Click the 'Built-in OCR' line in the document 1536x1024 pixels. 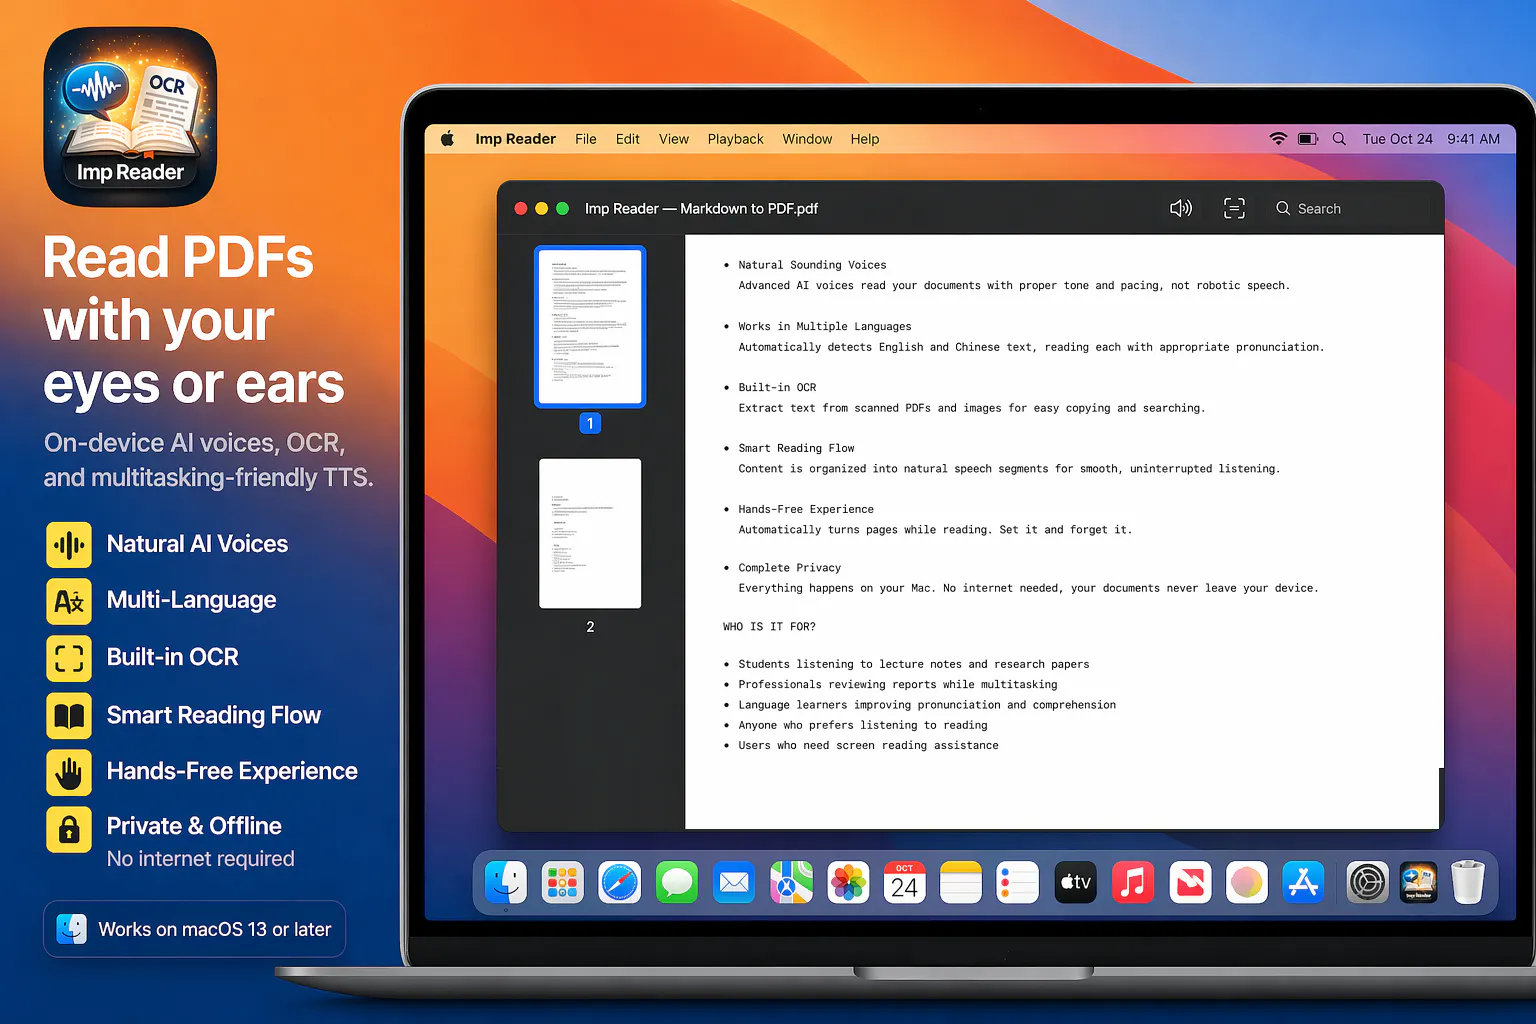pos(777,387)
